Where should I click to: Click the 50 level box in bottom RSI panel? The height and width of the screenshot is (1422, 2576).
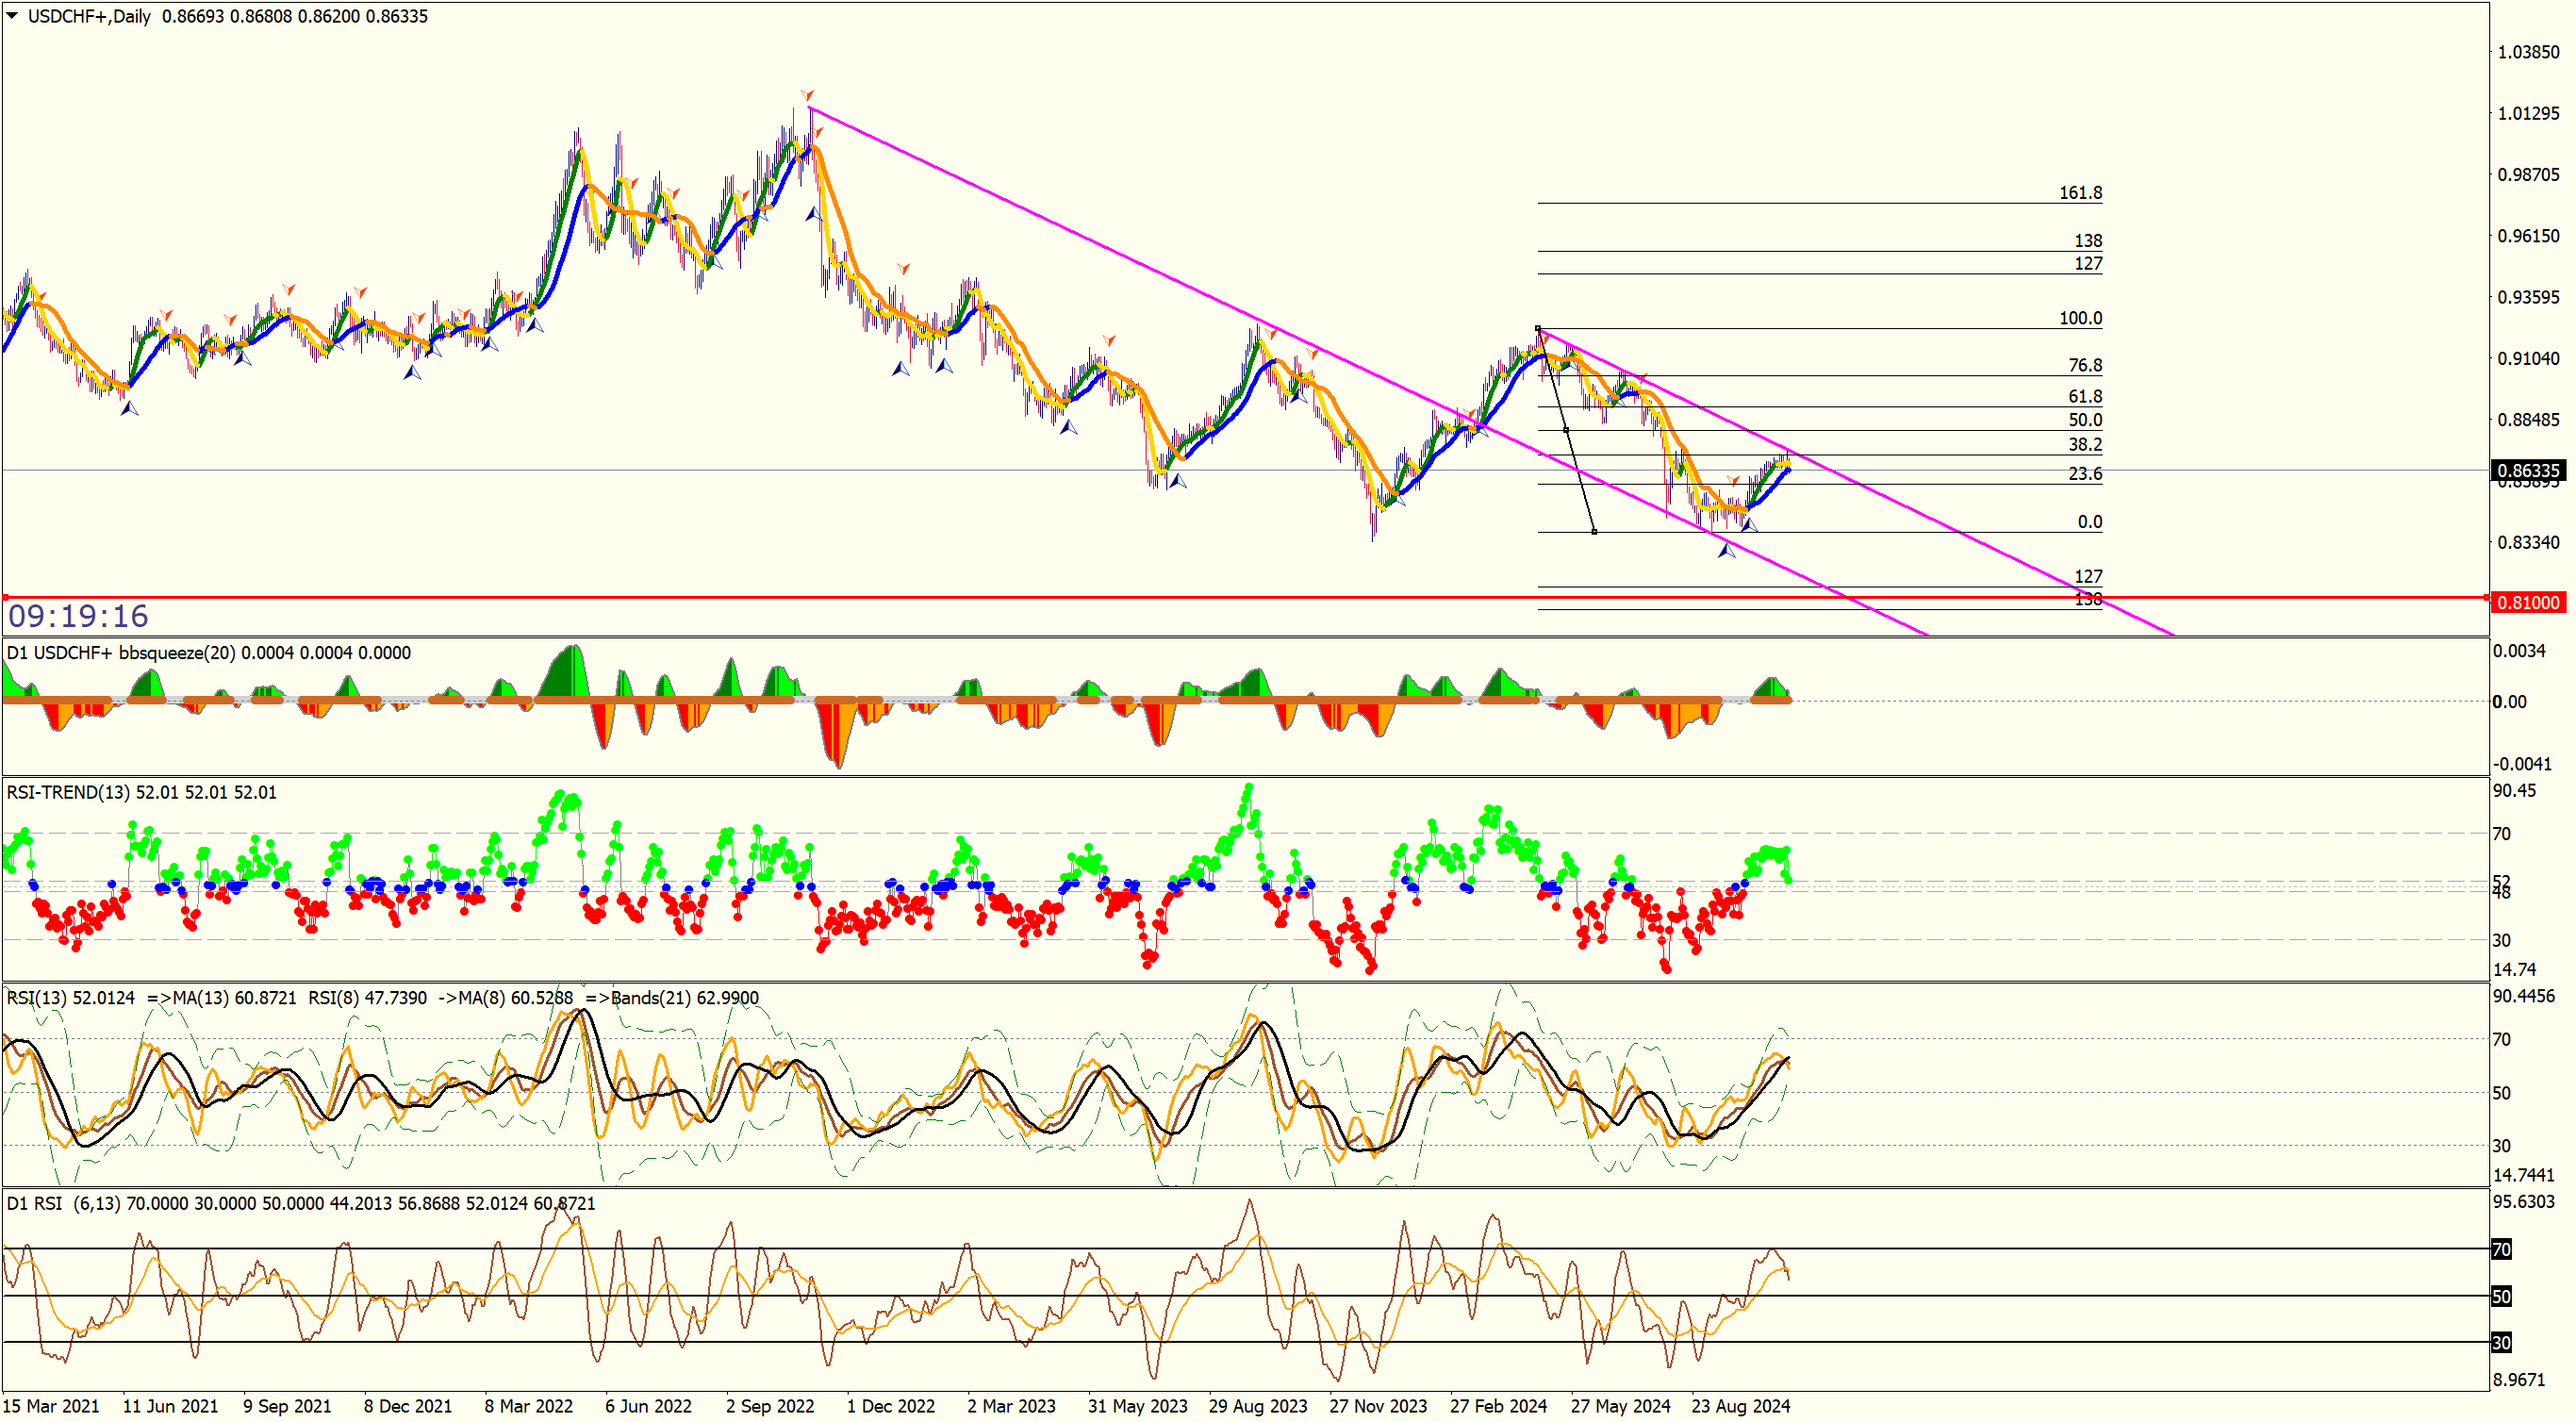point(2501,1296)
